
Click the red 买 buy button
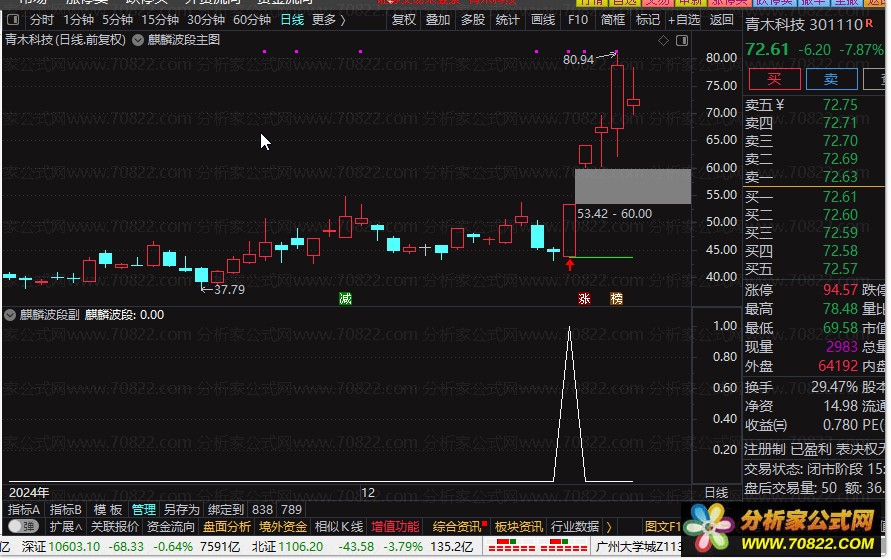[775, 79]
